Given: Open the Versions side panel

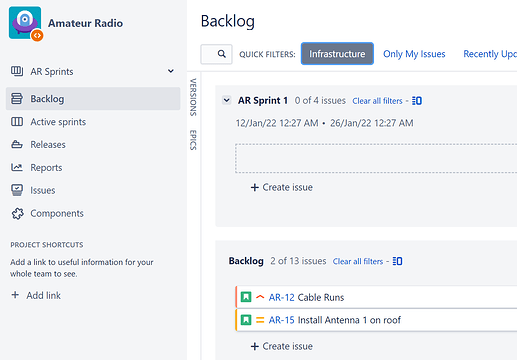Looking at the screenshot, I should point(193,97).
